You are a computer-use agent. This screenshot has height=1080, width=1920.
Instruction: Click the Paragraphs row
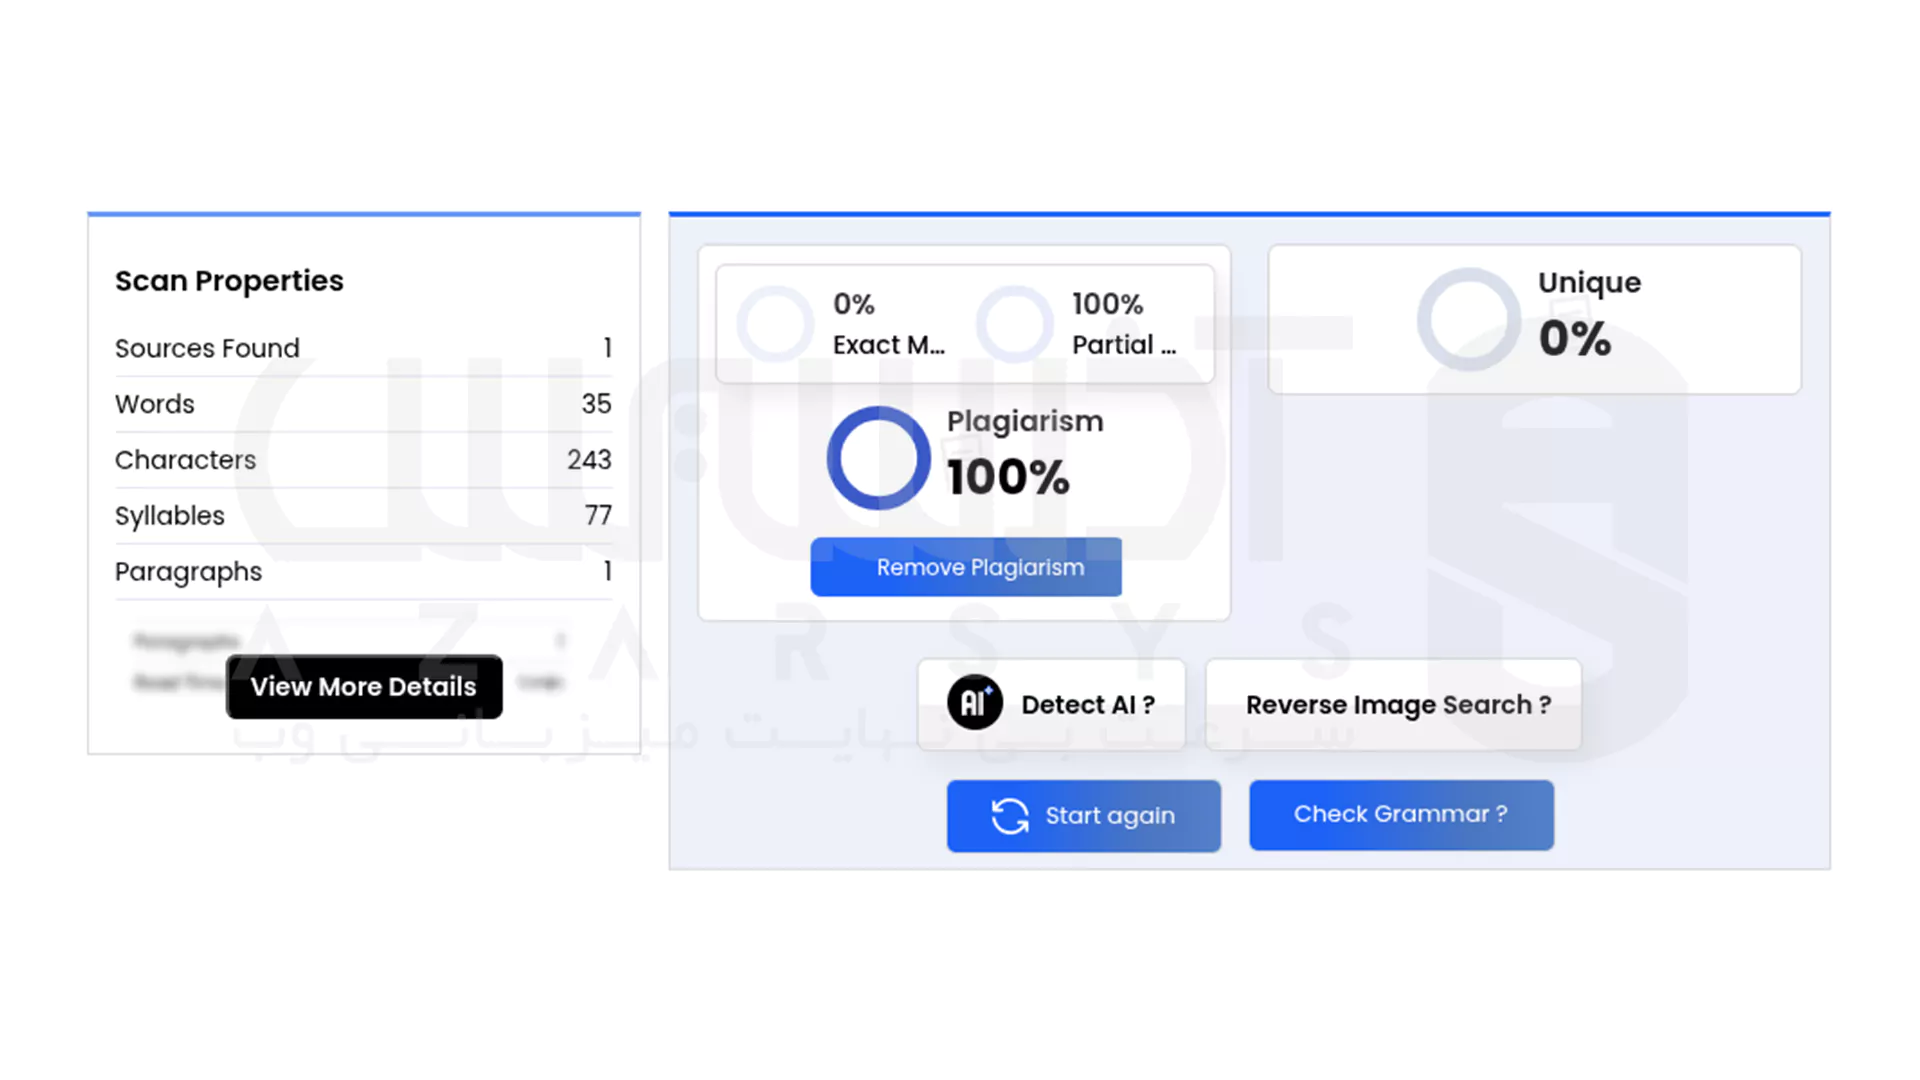tap(363, 572)
